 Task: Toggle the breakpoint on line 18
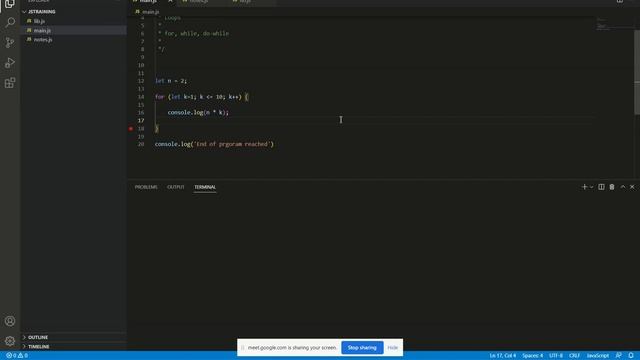(x=131, y=129)
